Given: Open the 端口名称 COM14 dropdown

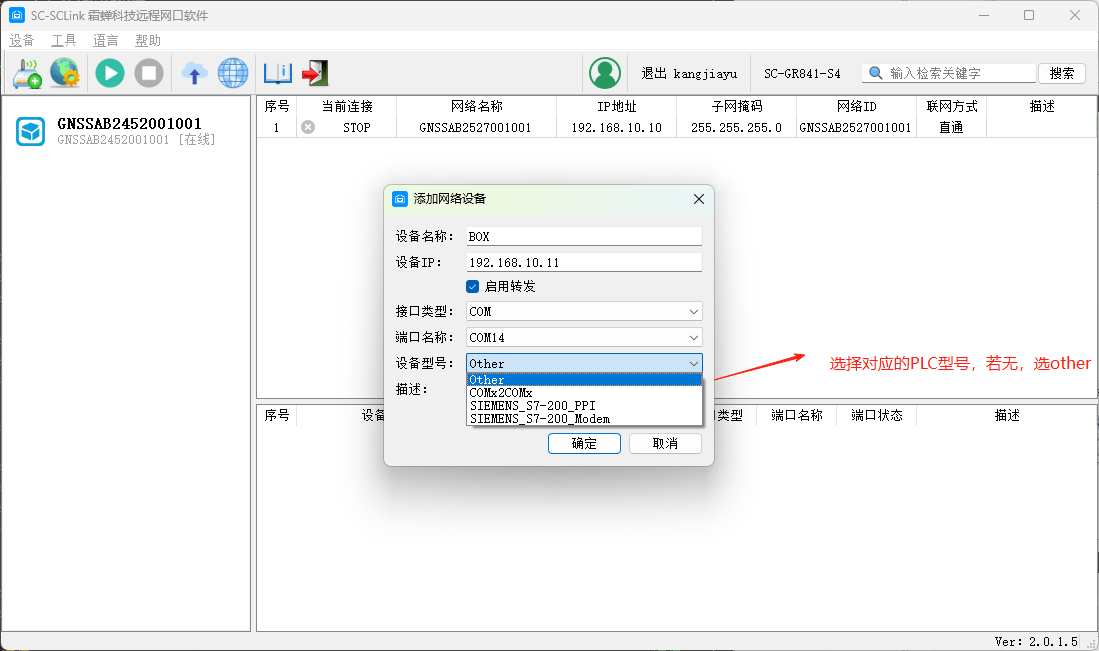Looking at the screenshot, I should 585,337.
